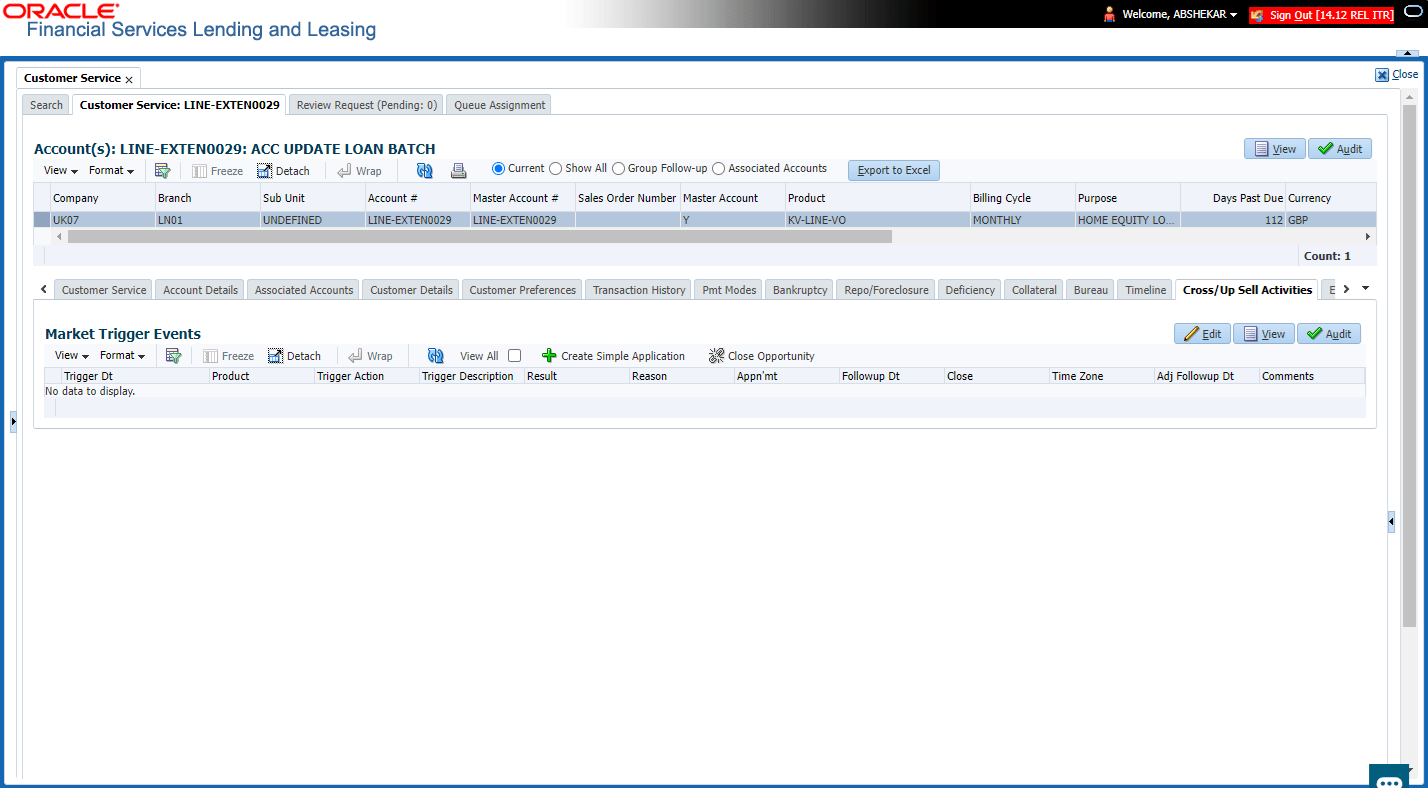This screenshot has height=788, width=1428.
Task: Open Welcome ABSHEKAR user dropdown
Action: point(1170,15)
